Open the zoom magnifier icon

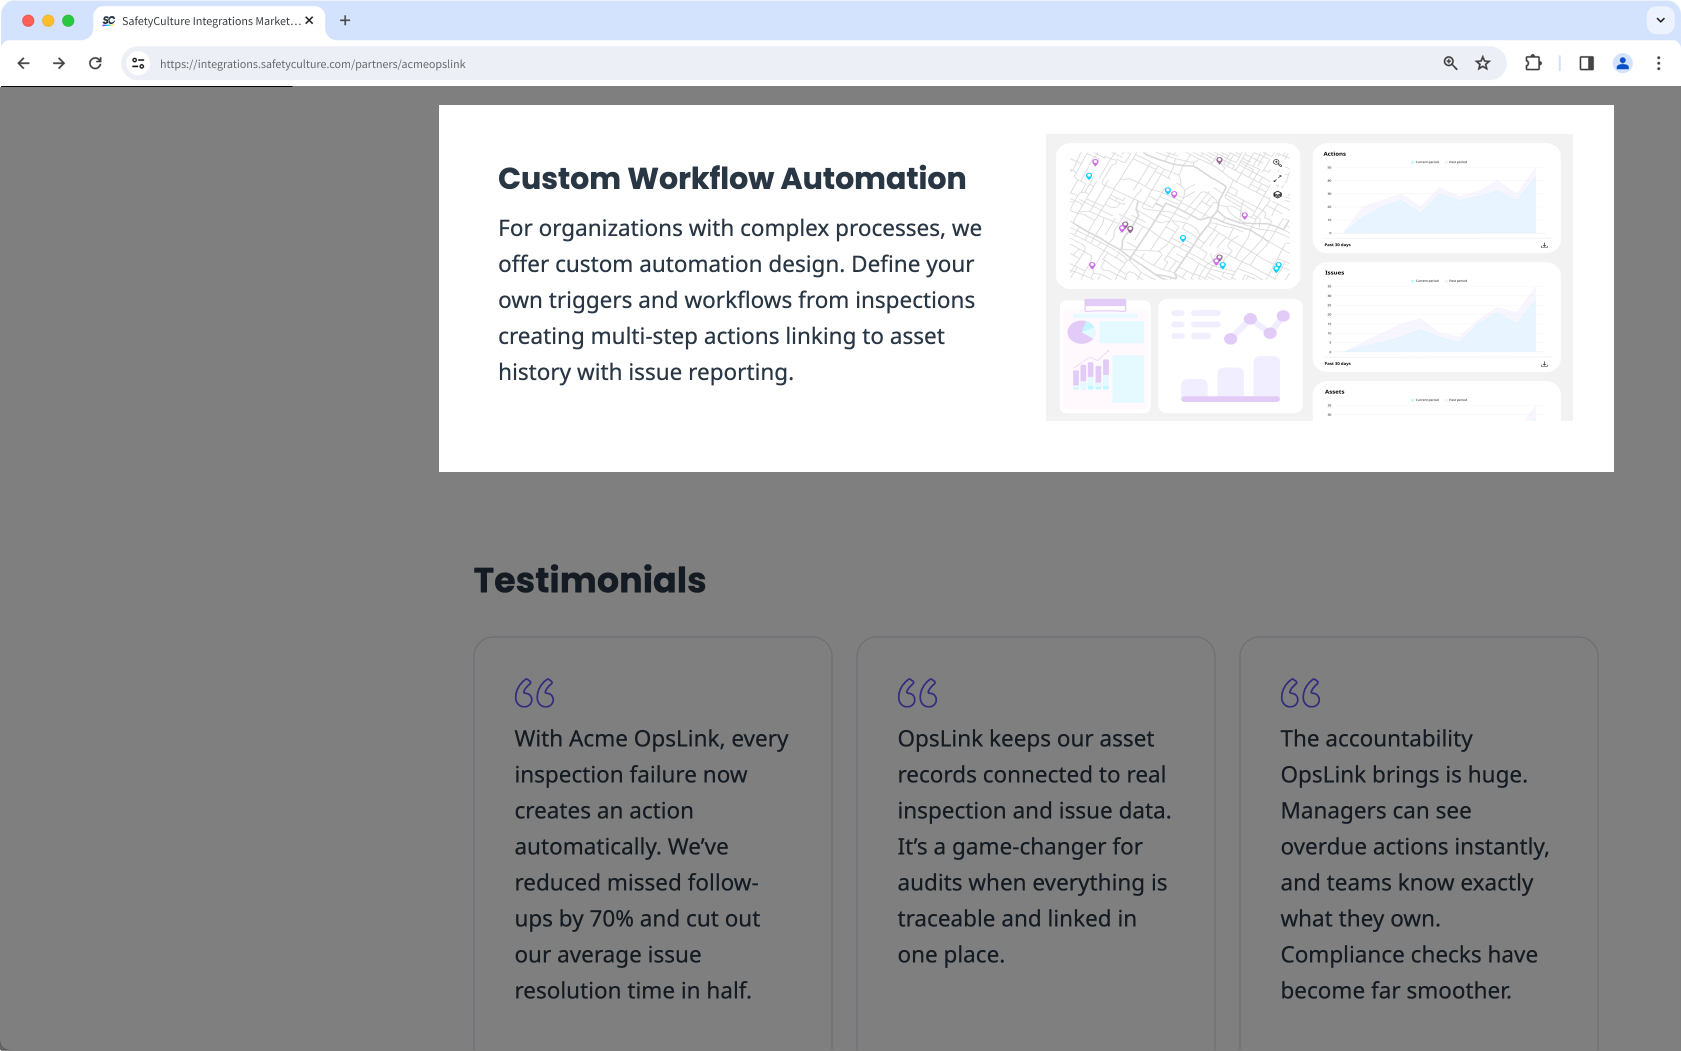tap(1450, 63)
